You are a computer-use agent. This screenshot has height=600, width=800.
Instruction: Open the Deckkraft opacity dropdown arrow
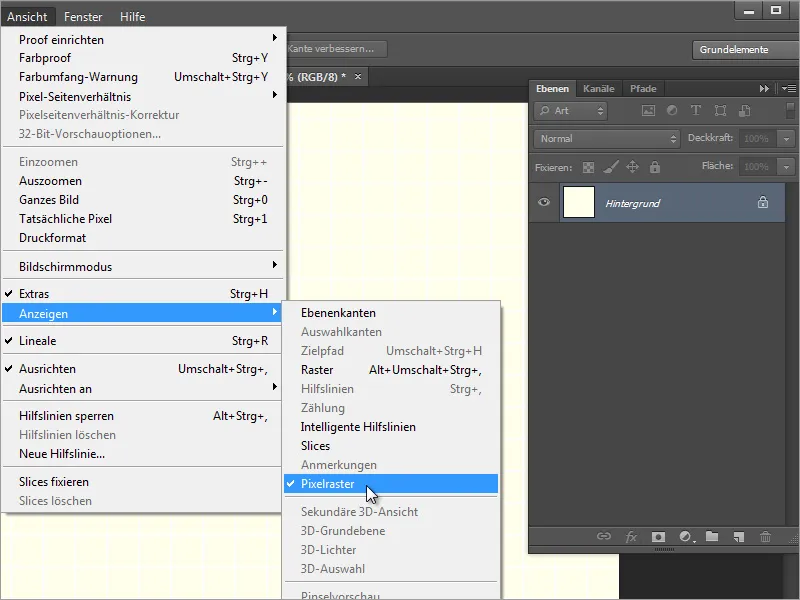click(x=786, y=139)
